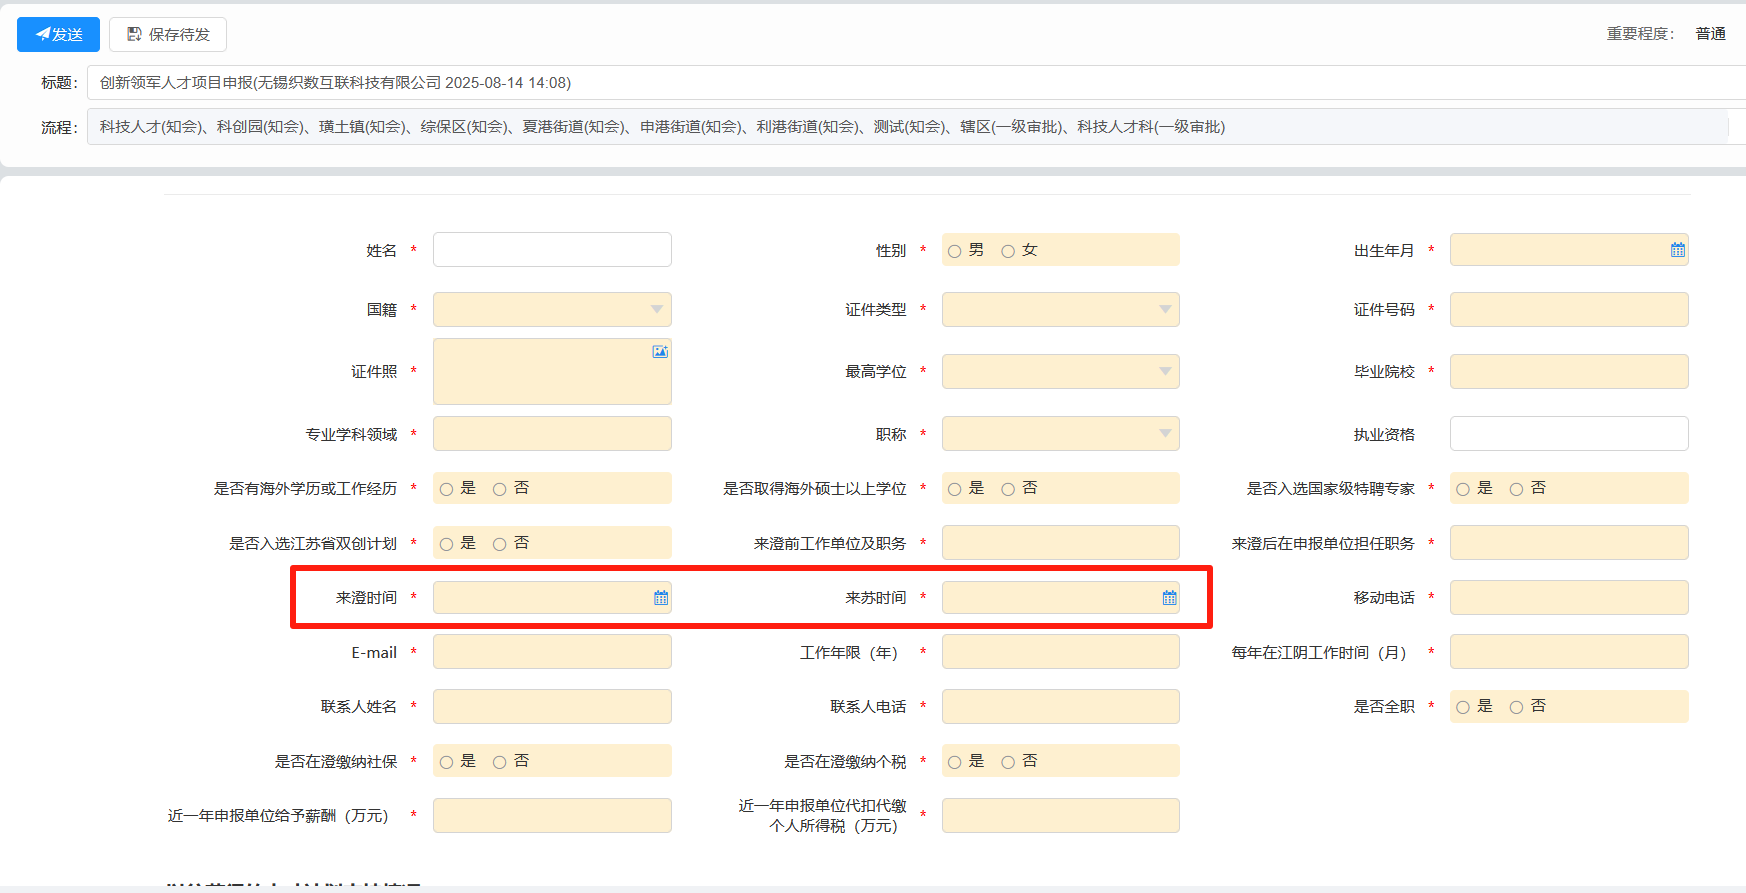Click the 证件照 image upload icon
The width and height of the screenshot is (1746, 893).
pos(660,352)
